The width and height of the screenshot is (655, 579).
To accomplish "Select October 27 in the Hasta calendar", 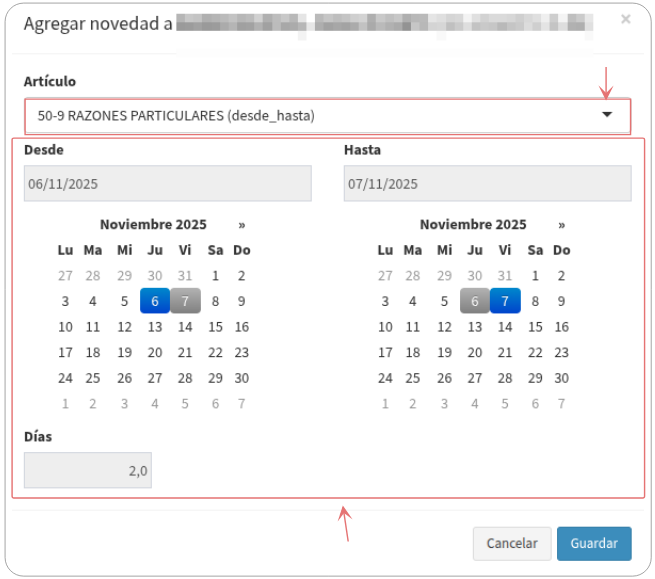I will pyautogui.click(x=385, y=276).
